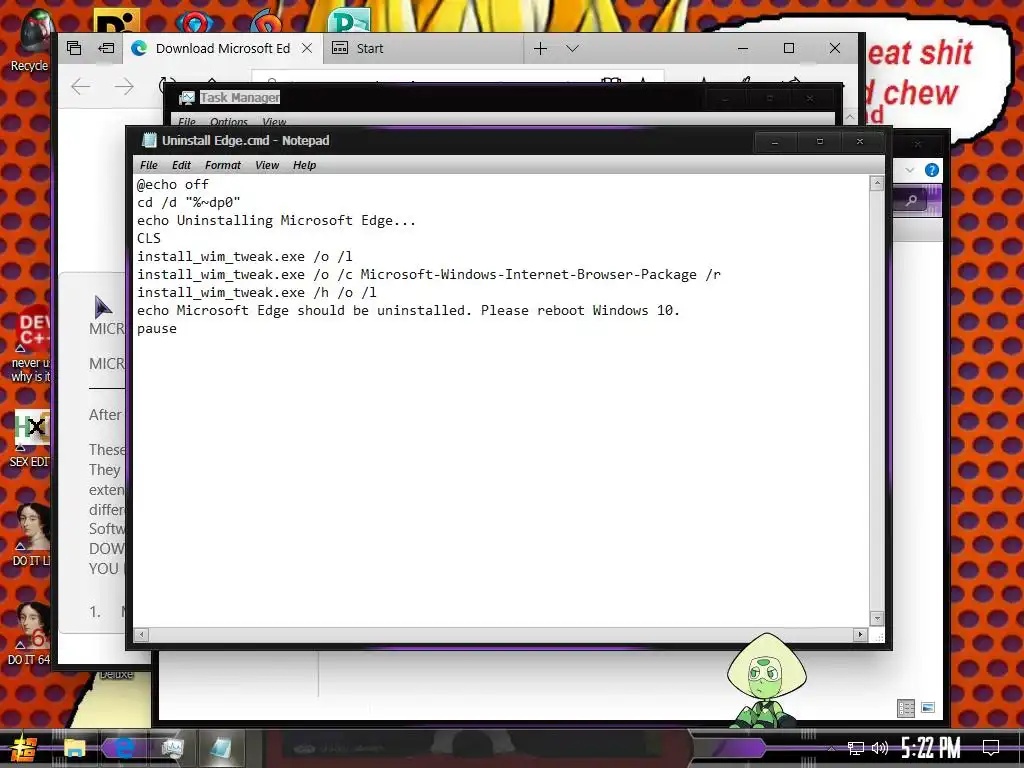Open File Explorer from the taskbar

74,748
